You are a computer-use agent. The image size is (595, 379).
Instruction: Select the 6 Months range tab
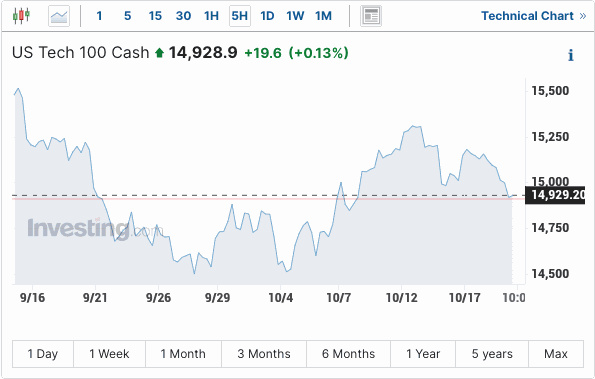point(348,354)
